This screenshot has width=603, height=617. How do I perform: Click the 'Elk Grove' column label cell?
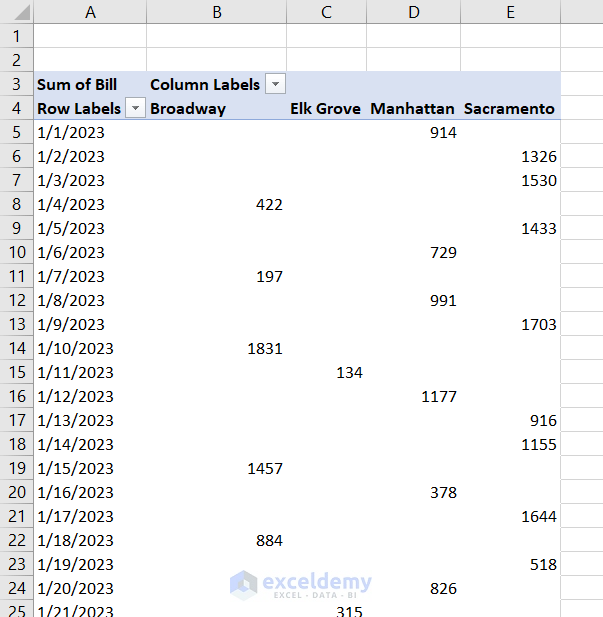pyautogui.click(x=326, y=108)
